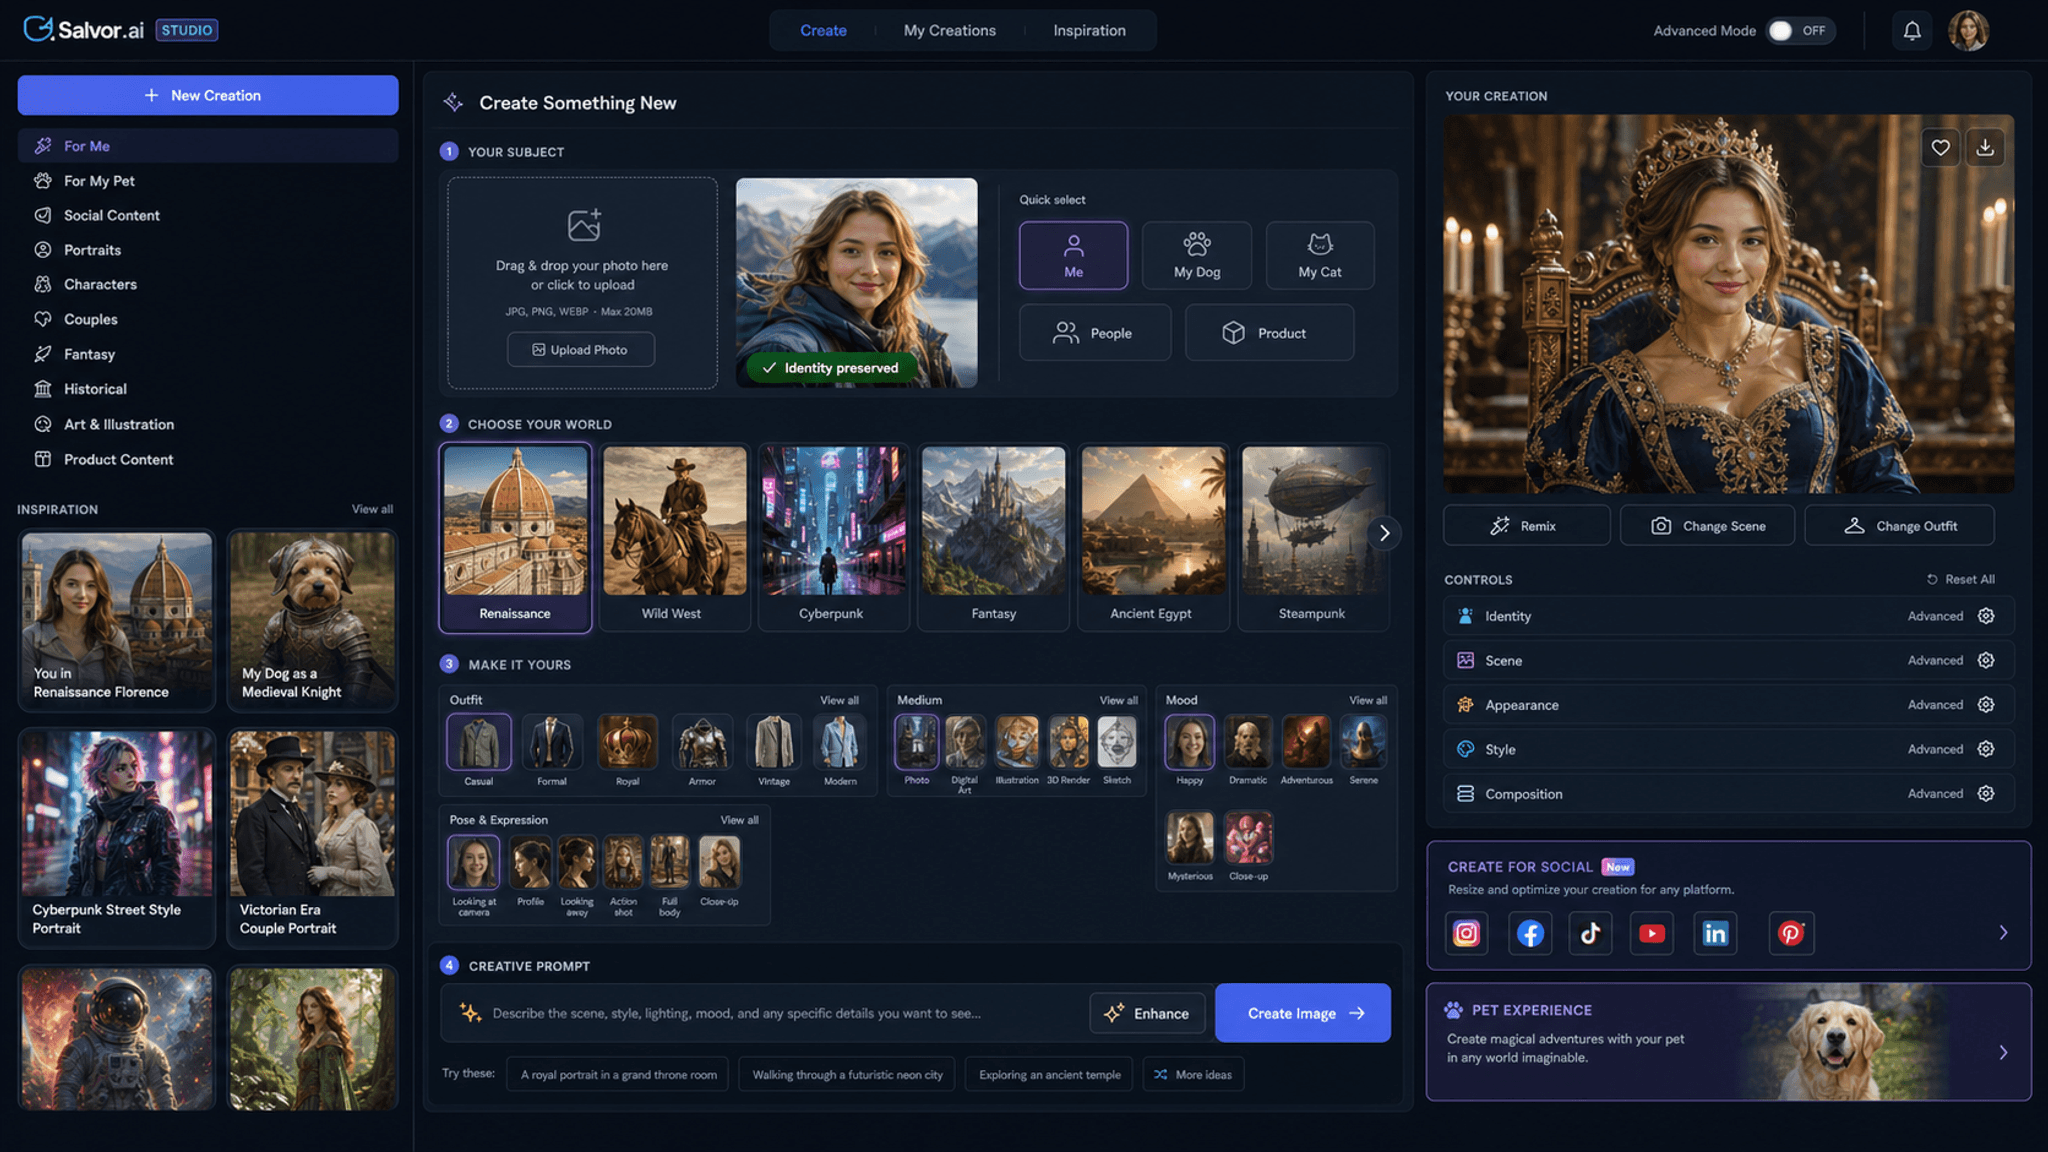Screen dimensions: 2048x1152
Task: Start a New Creation
Action: tap(208, 95)
